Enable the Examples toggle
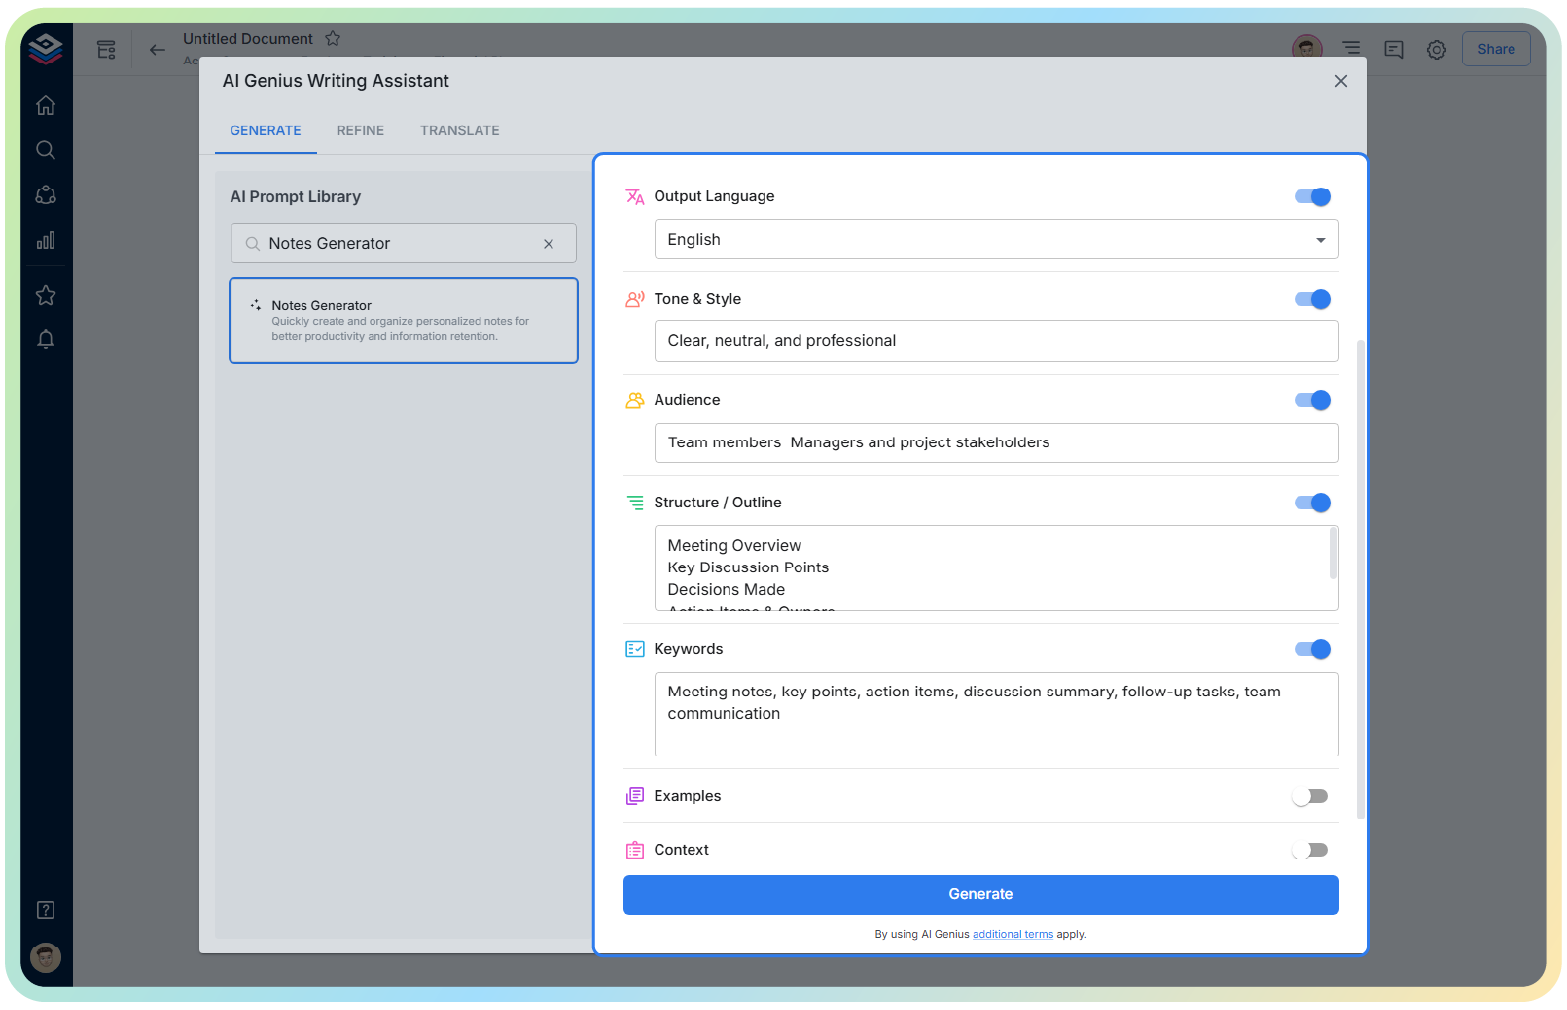The width and height of the screenshot is (1567, 1010). point(1310,796)
